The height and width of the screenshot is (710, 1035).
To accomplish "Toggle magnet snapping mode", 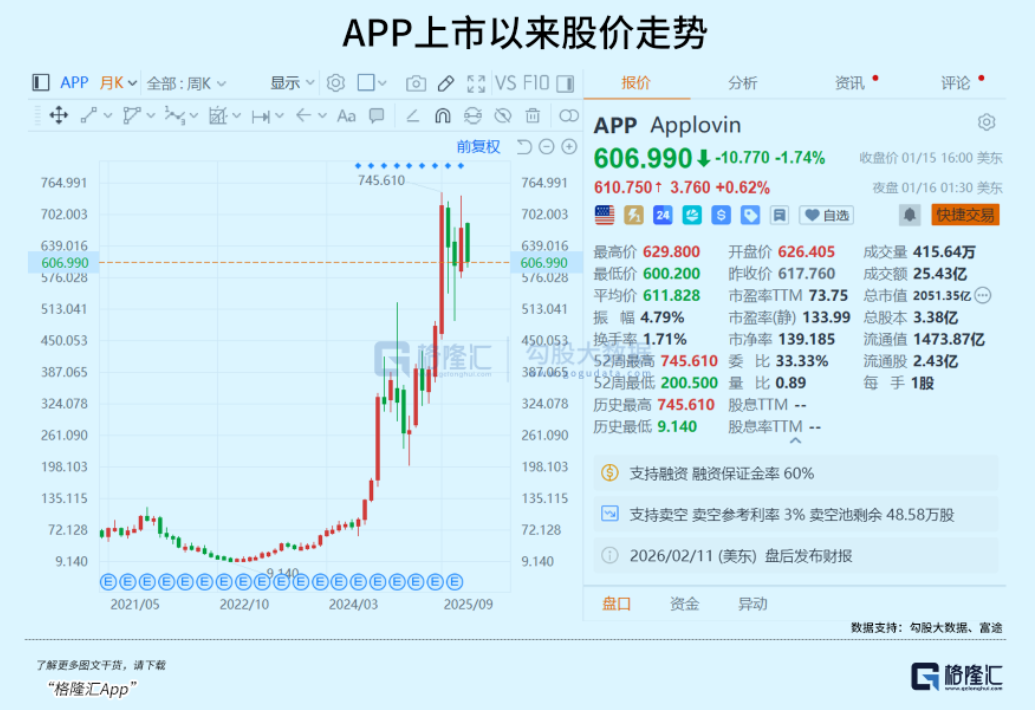I will (442, 115).
